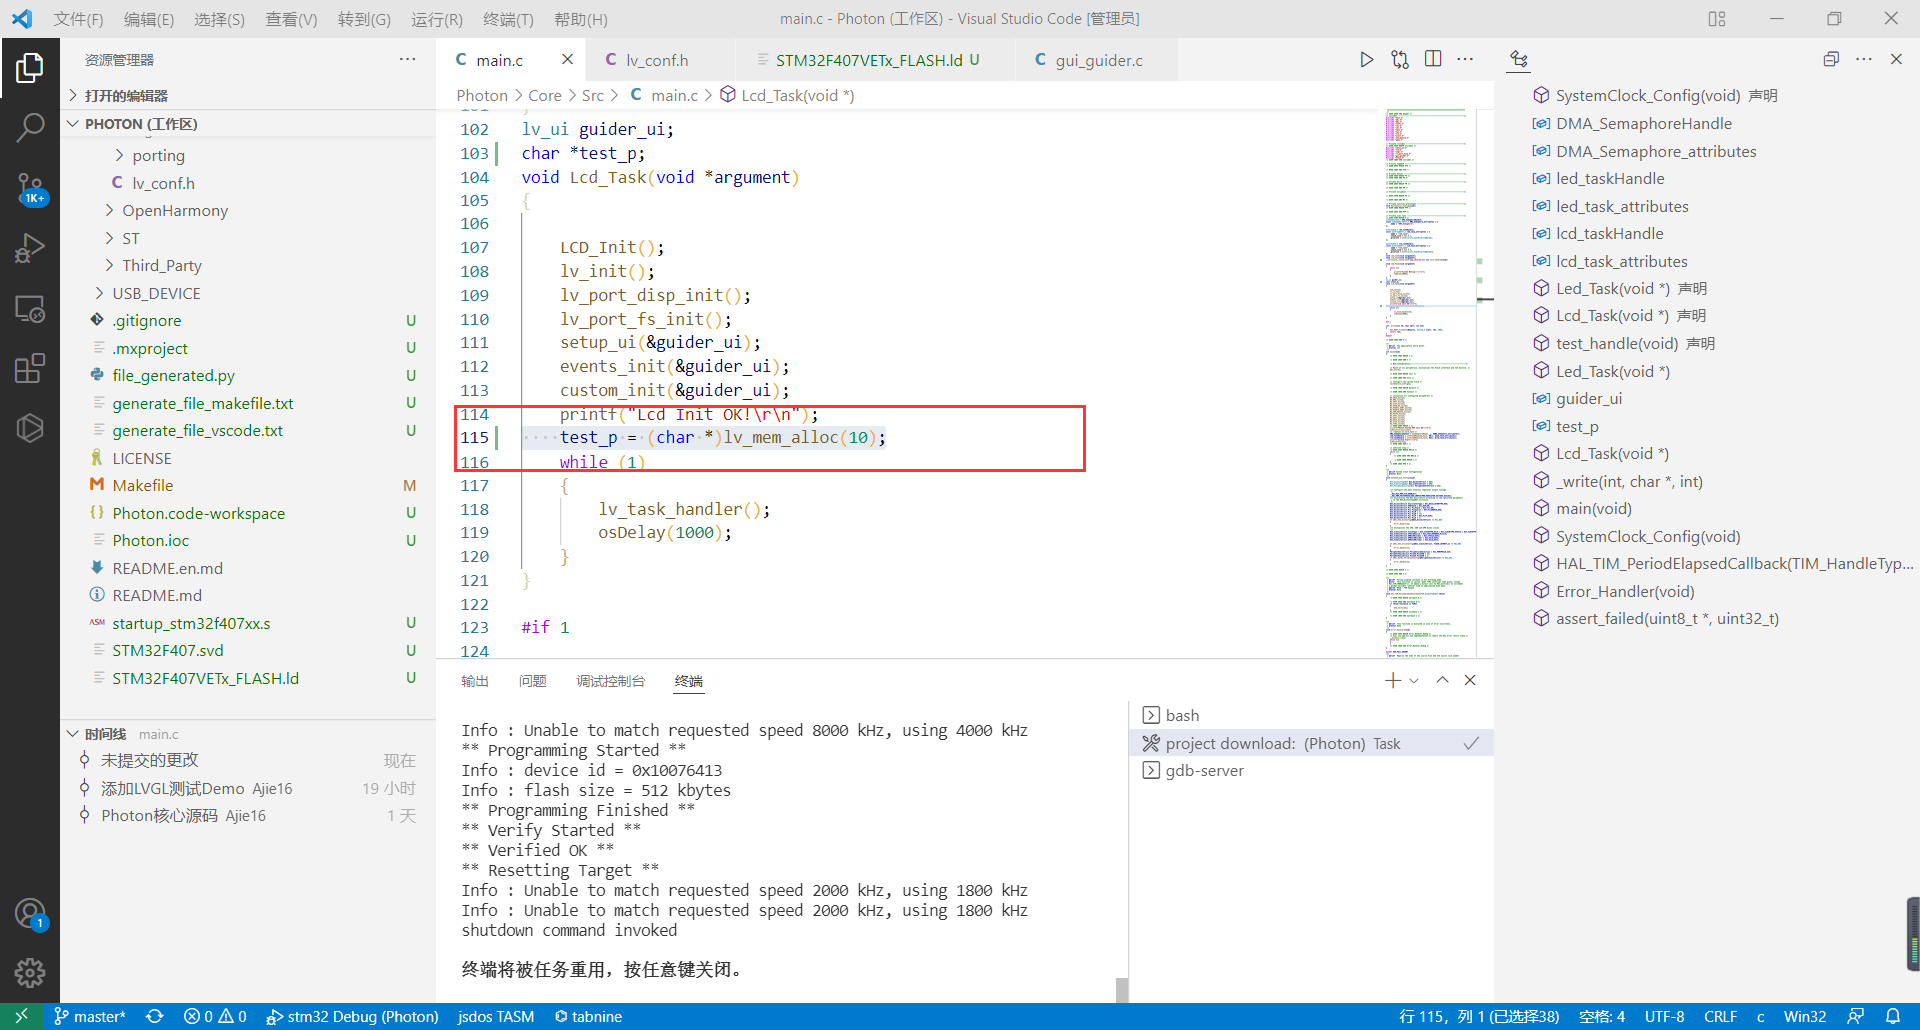This screenshot has width=1920, height=1030.
Task: Switch to the lv_conf.h editor tab
Action: pyautogui.click(x=657, y=60)
